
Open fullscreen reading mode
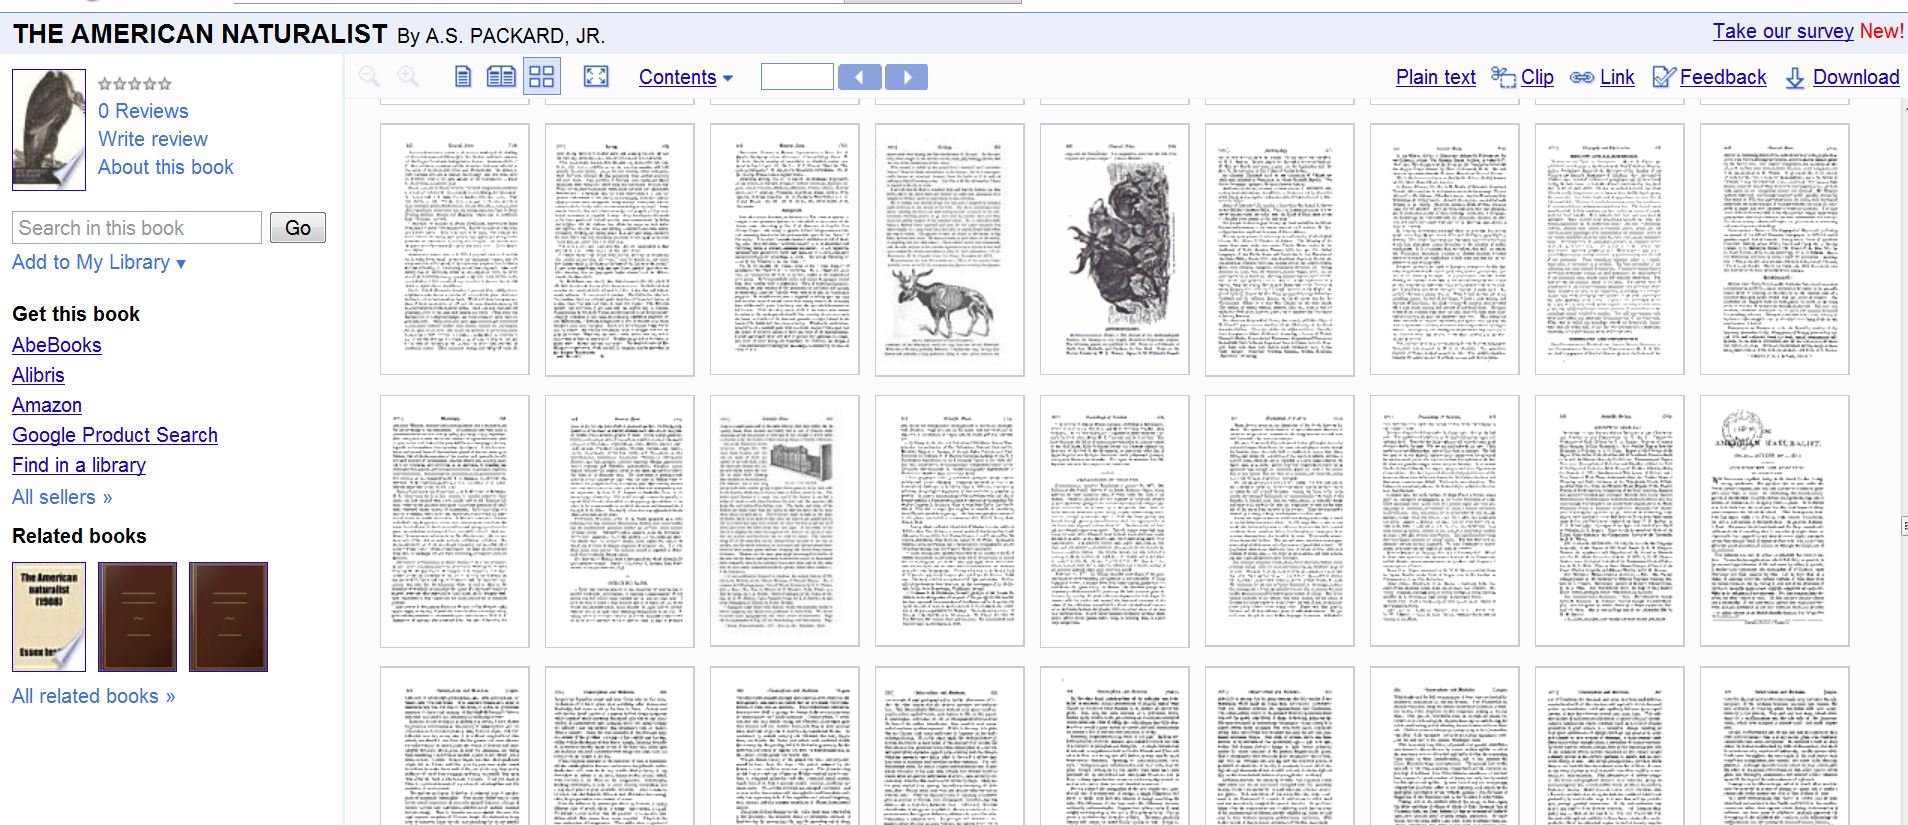(596, 77)
